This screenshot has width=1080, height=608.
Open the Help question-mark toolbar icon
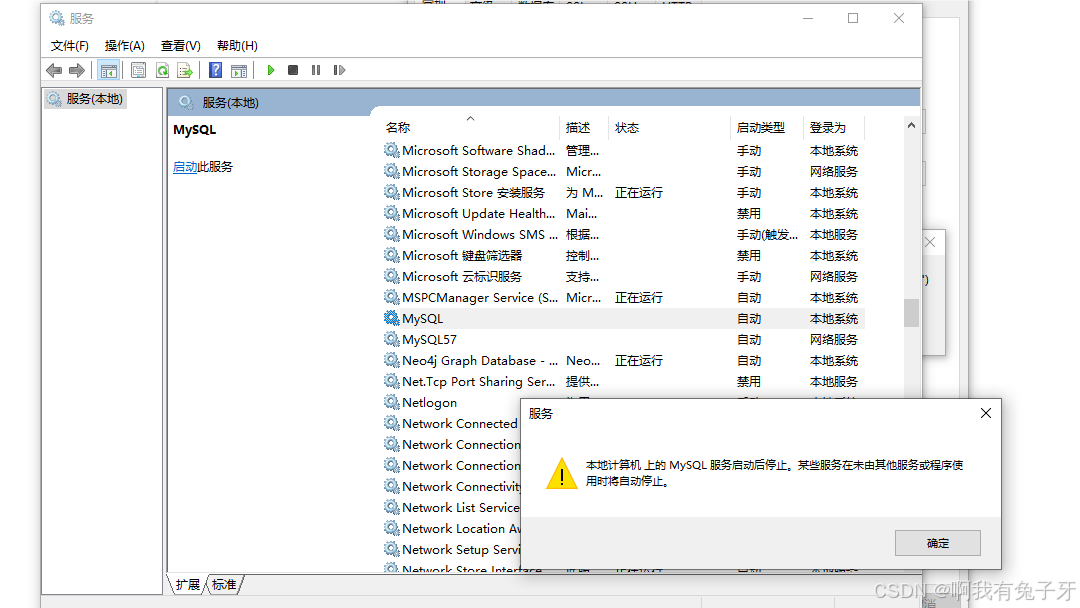coord(216,70)
